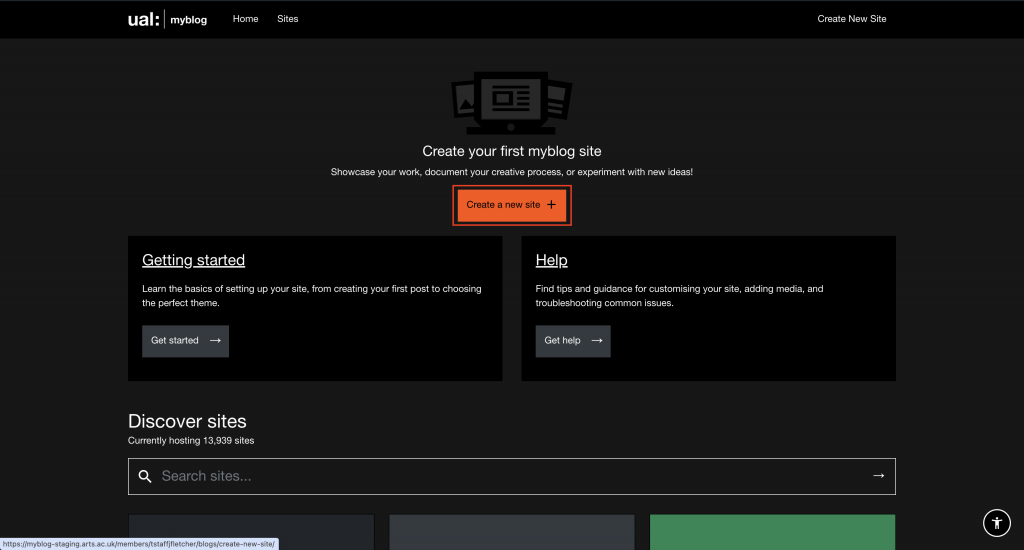Open the grey middle site card thumbnail
Viewport: 1024px width, 550px height.
[x=511, y=532]
